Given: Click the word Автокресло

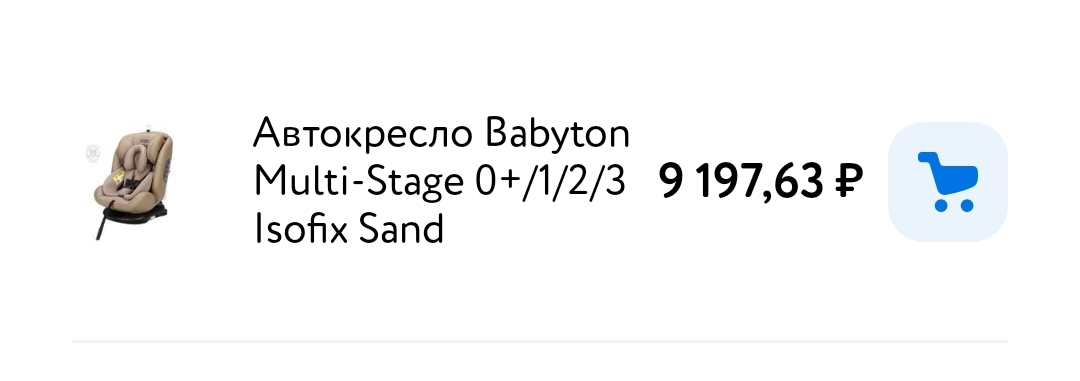Looking at the screenshot, I should [x=363, y=133].
